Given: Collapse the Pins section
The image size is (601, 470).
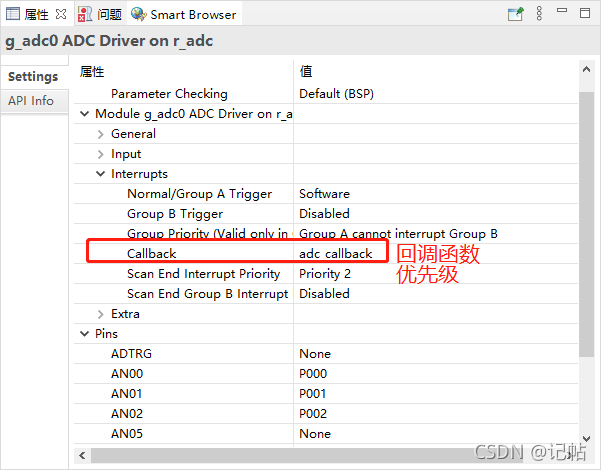Looking at the screenshot, I should coord(85,334).
